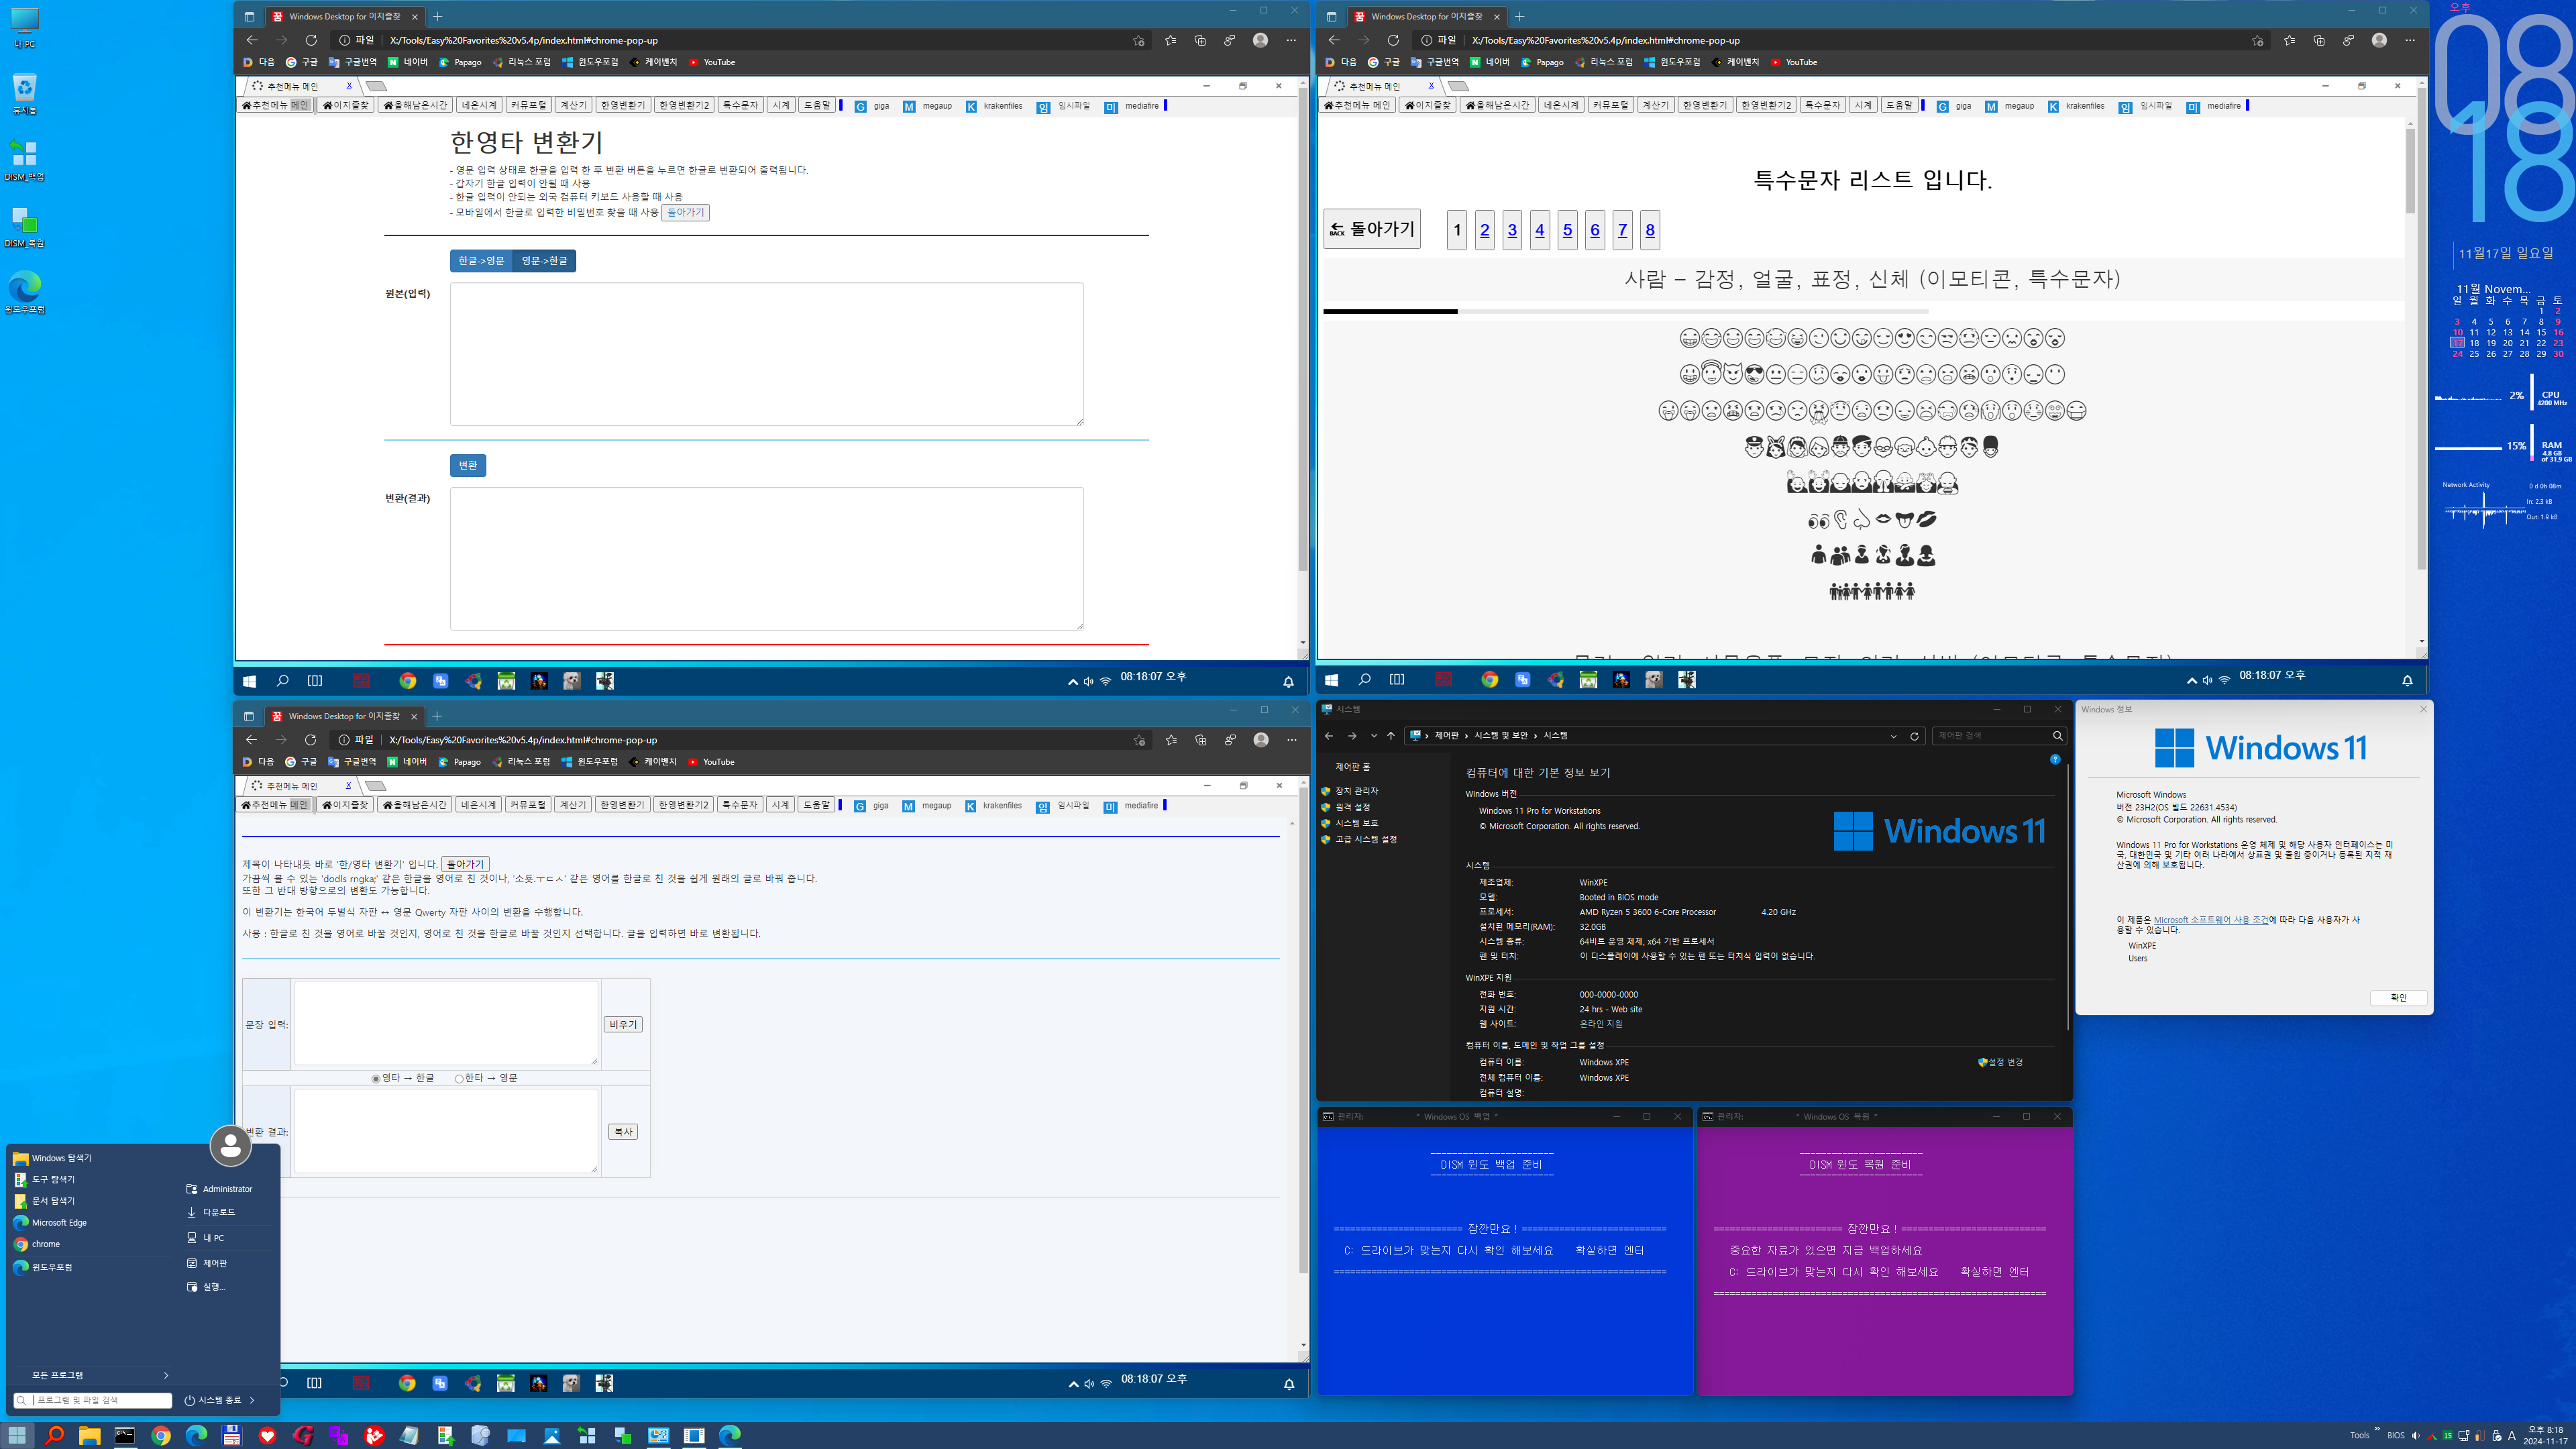Go to special characters page 8

1650,230
